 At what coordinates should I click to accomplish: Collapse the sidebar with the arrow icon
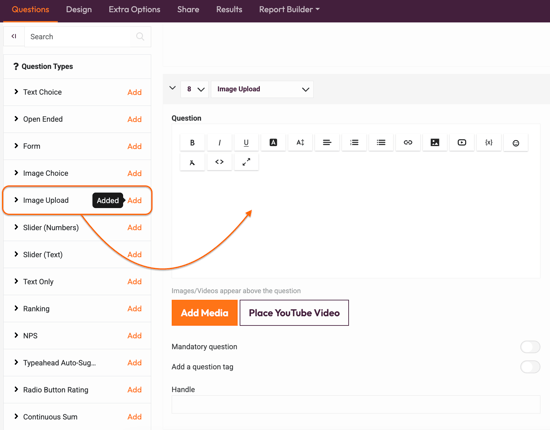14,36
